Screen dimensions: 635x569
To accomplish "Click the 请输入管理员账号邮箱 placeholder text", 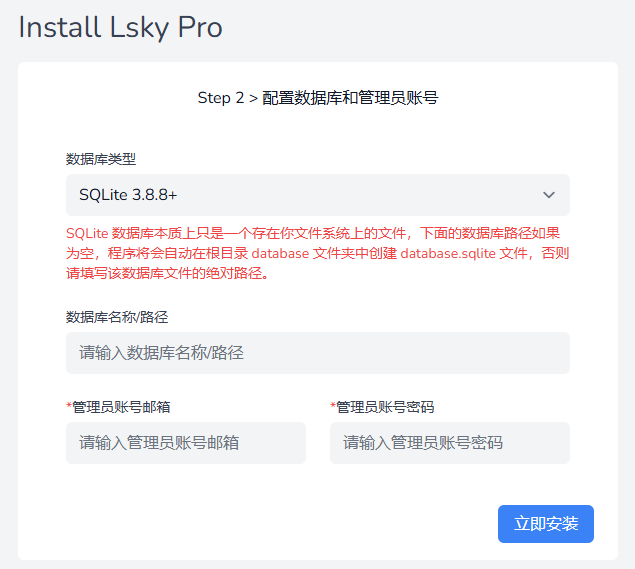I will (159, 443).
